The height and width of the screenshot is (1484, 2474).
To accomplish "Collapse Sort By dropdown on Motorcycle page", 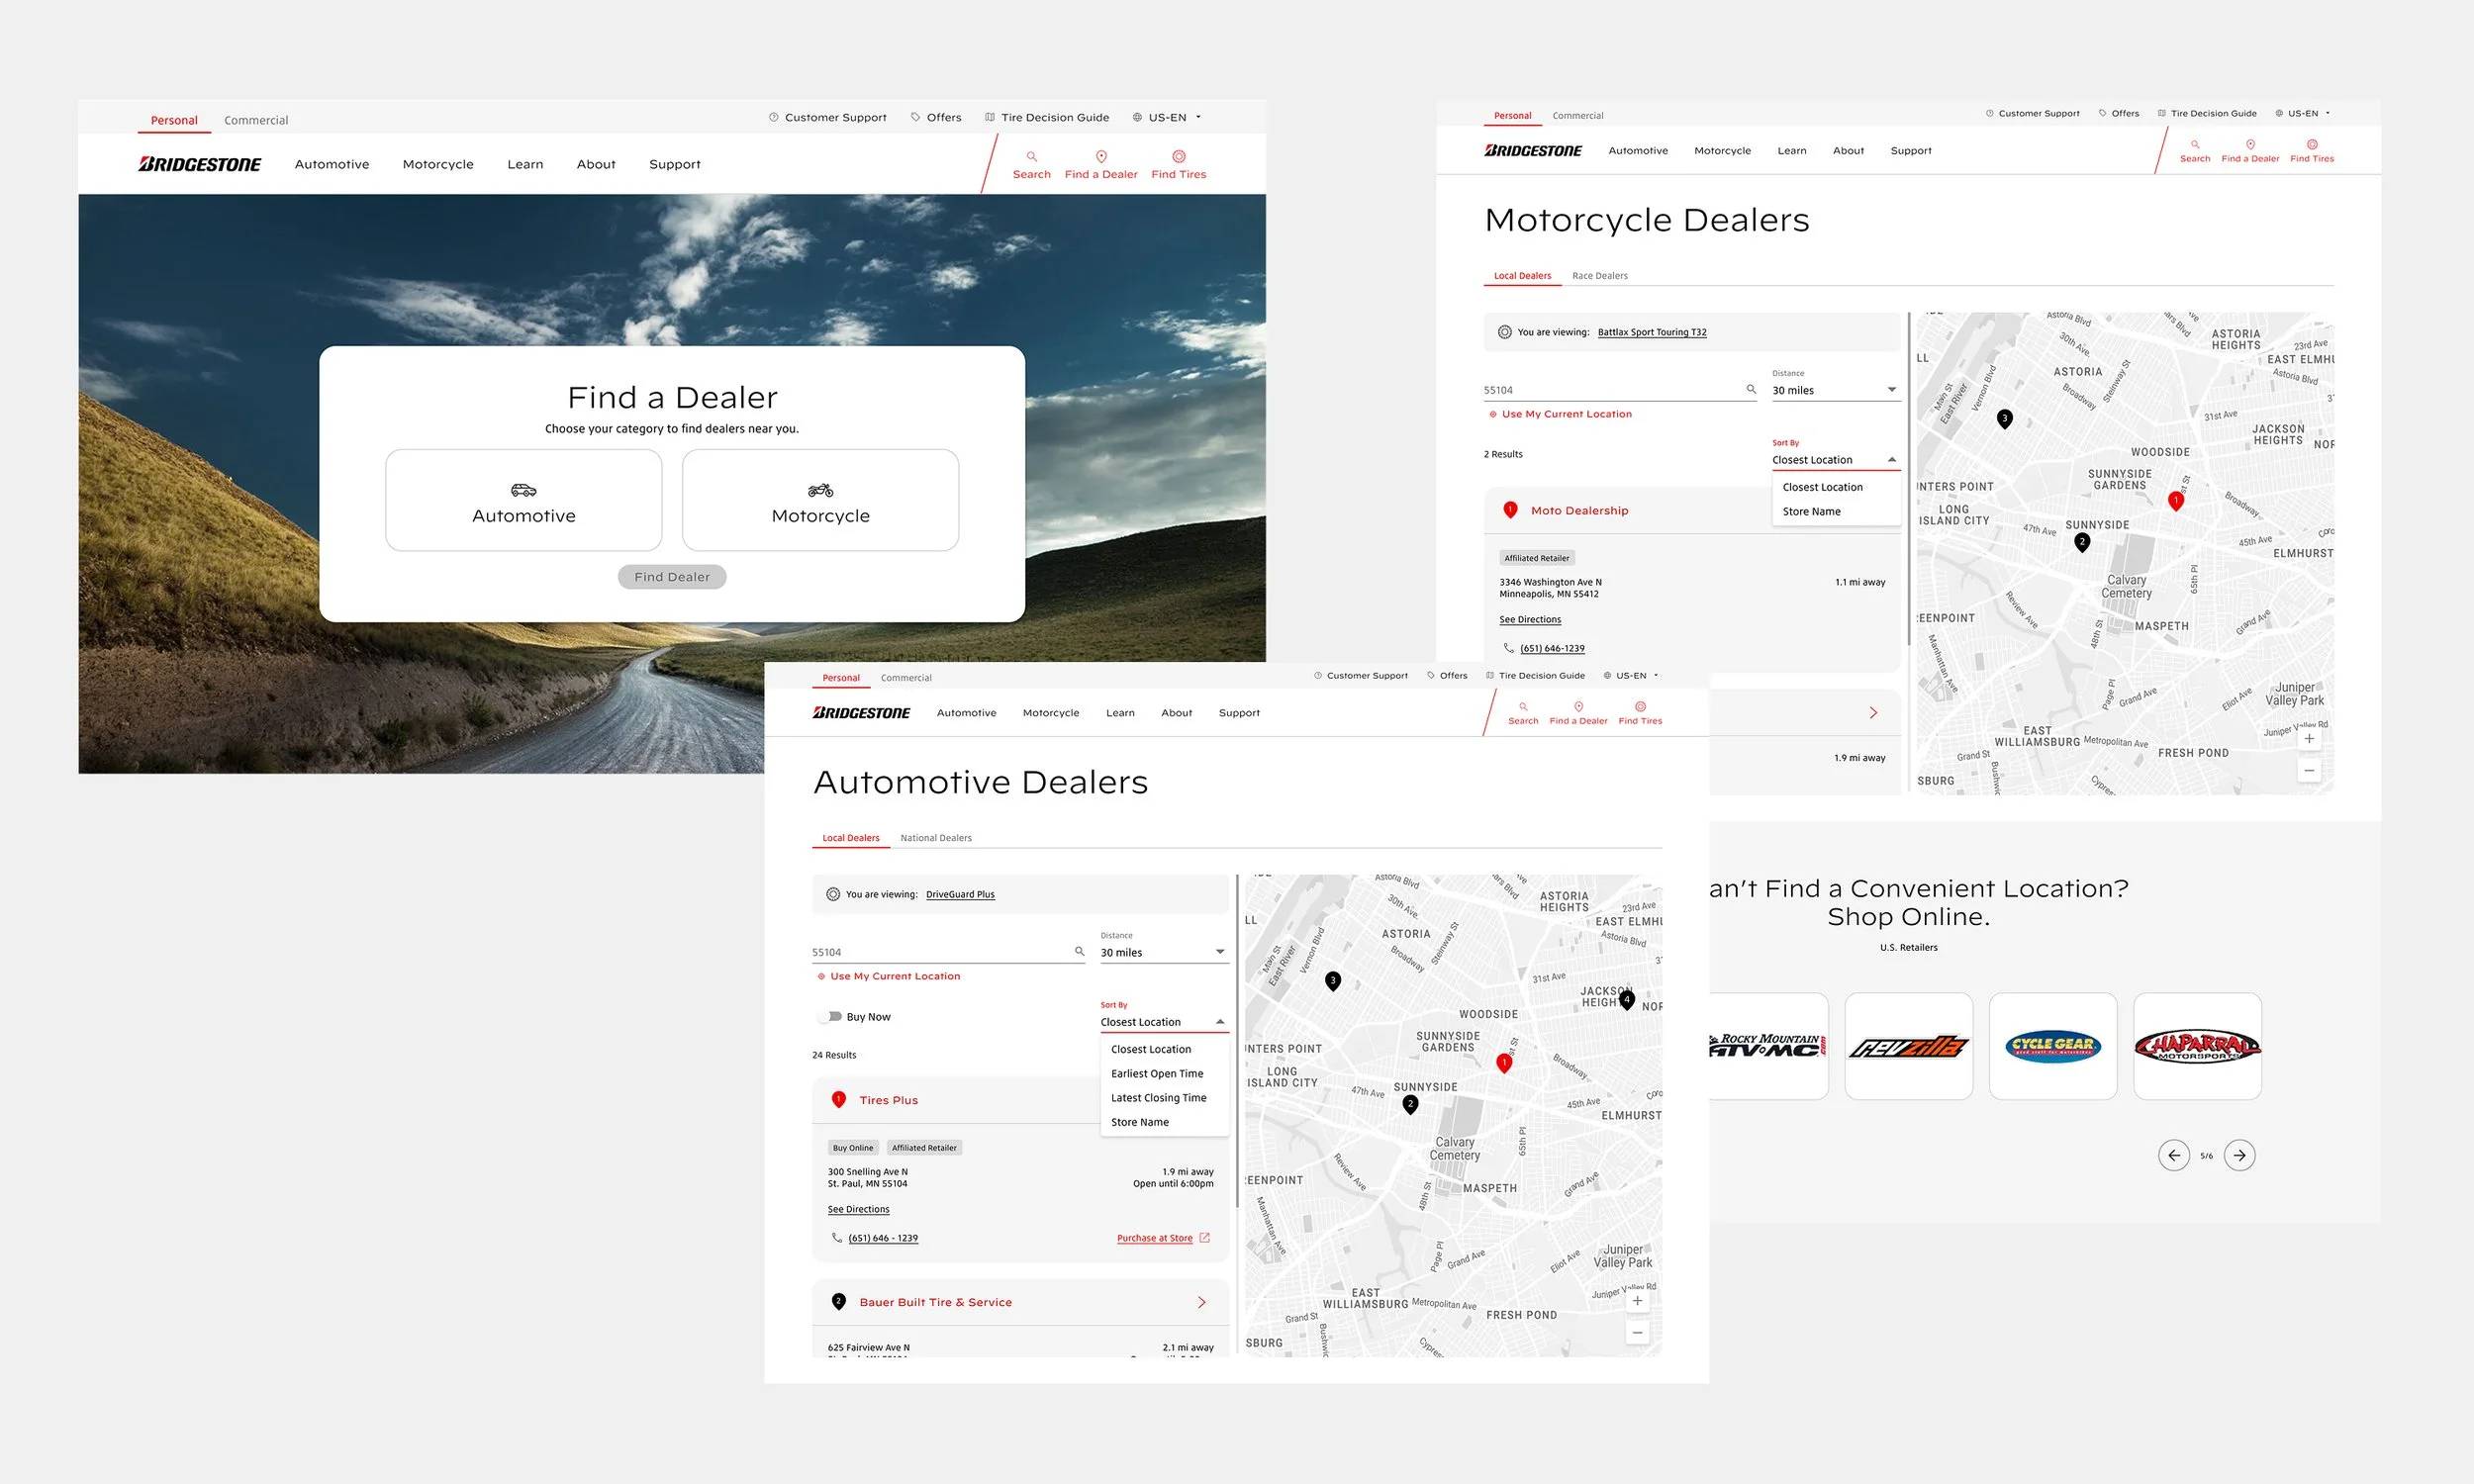I will (x=1891, y=460).
